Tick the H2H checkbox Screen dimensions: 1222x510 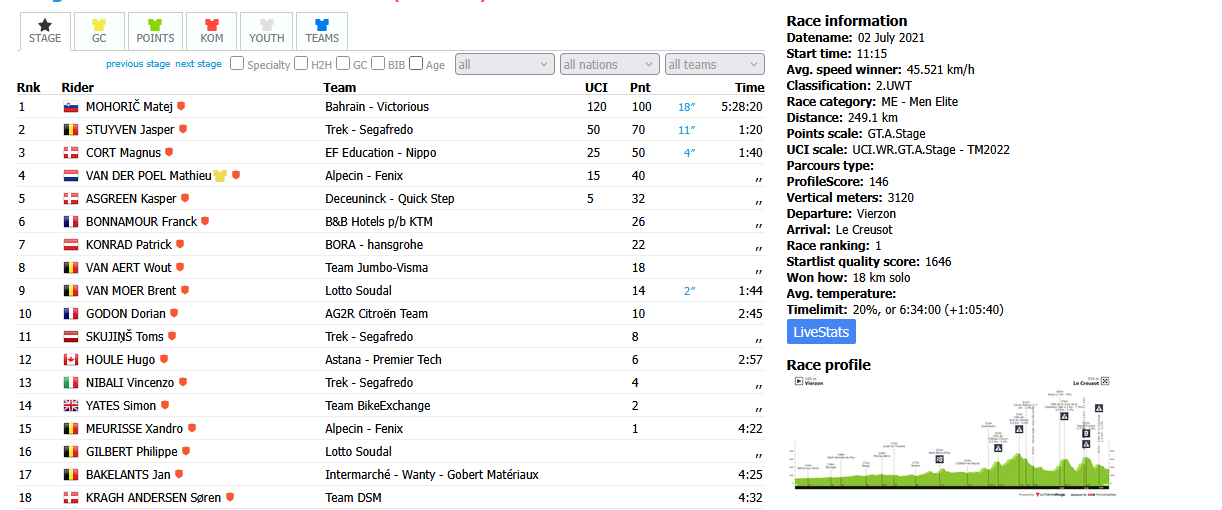tap(301, 64)
